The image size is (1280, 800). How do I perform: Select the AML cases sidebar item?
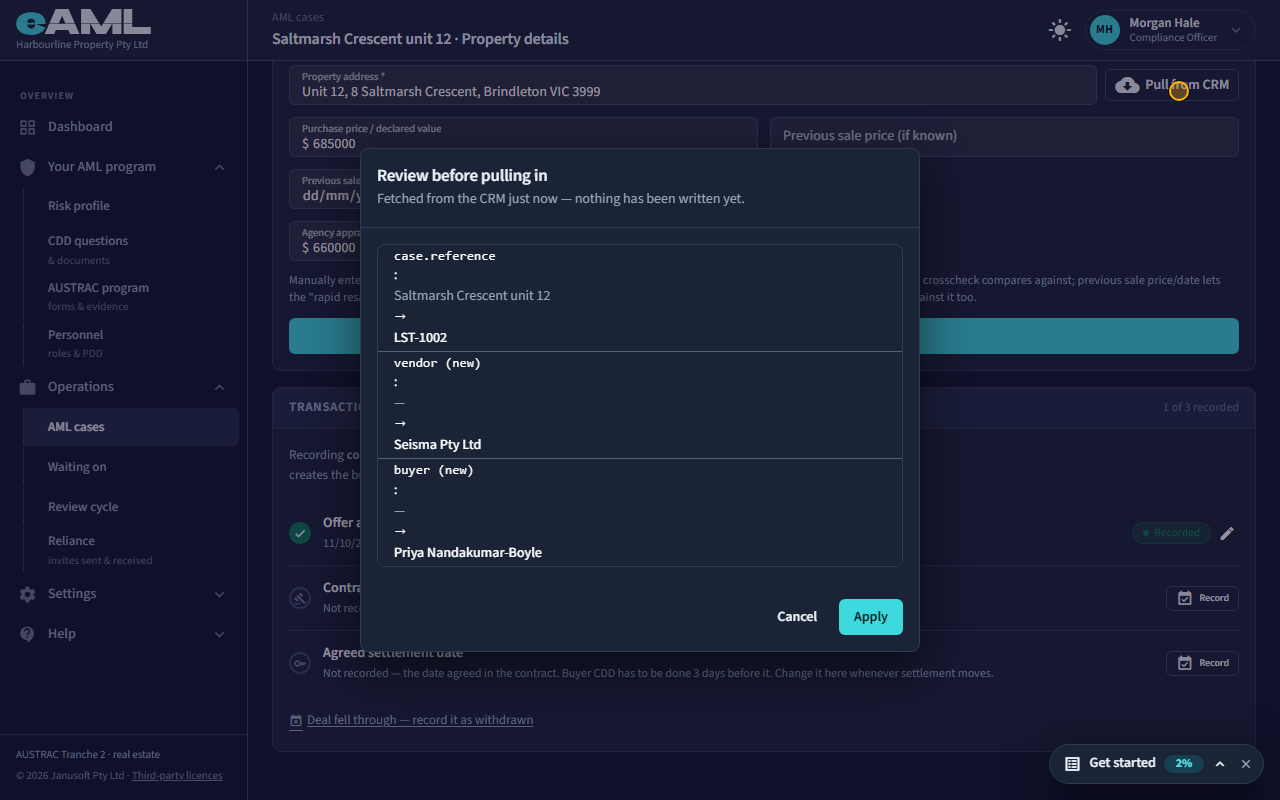(130, 427)
